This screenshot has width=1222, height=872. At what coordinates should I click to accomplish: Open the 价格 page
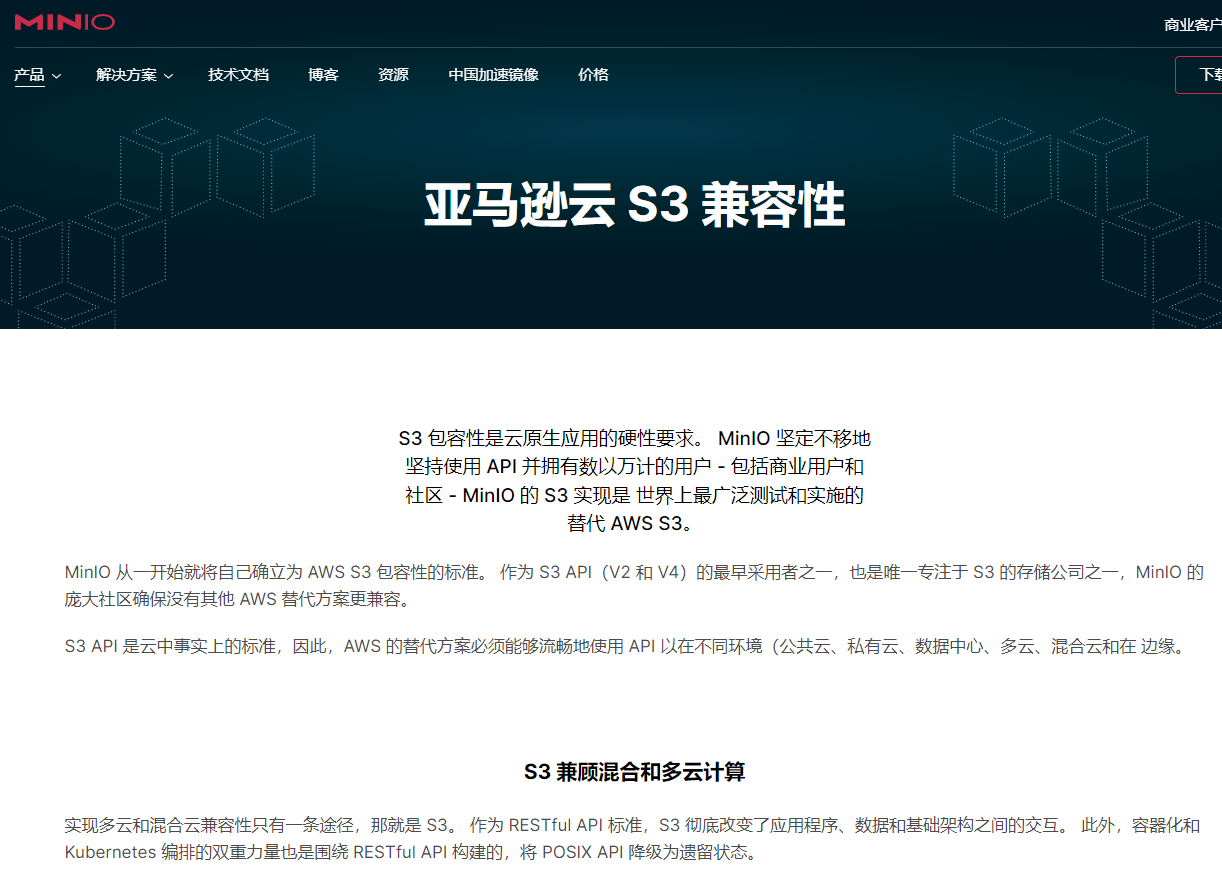point(593,75)
